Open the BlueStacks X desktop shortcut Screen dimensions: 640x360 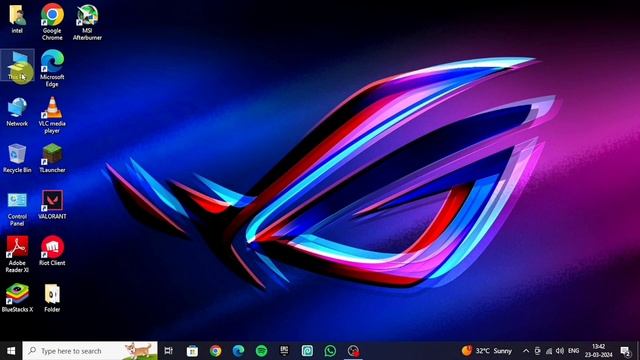click(x=17, y=298)
